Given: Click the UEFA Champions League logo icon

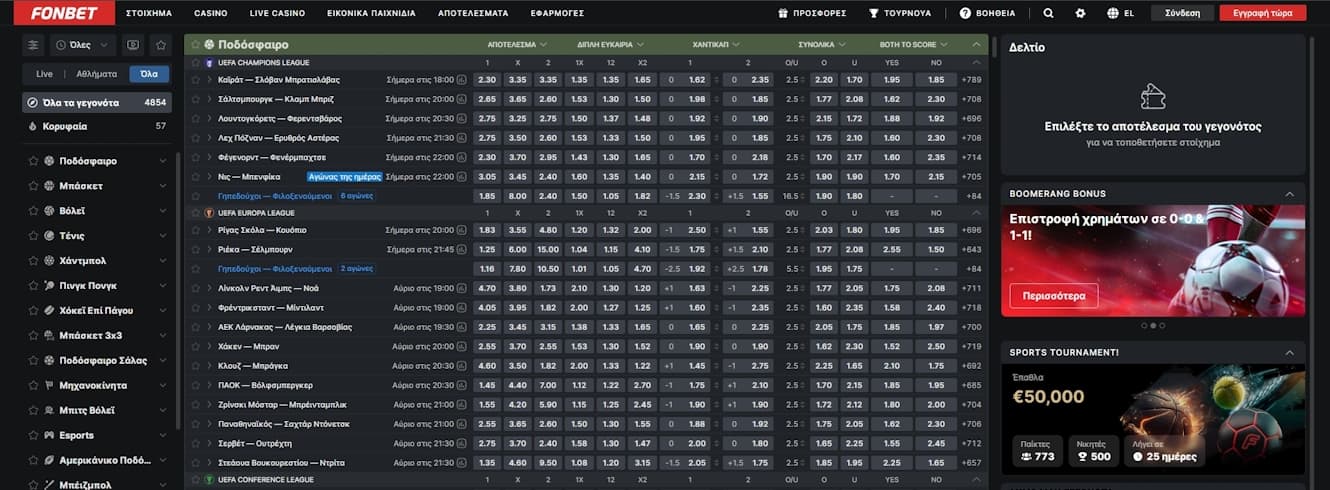Looking at the screenshot, I should click(209, 62).
